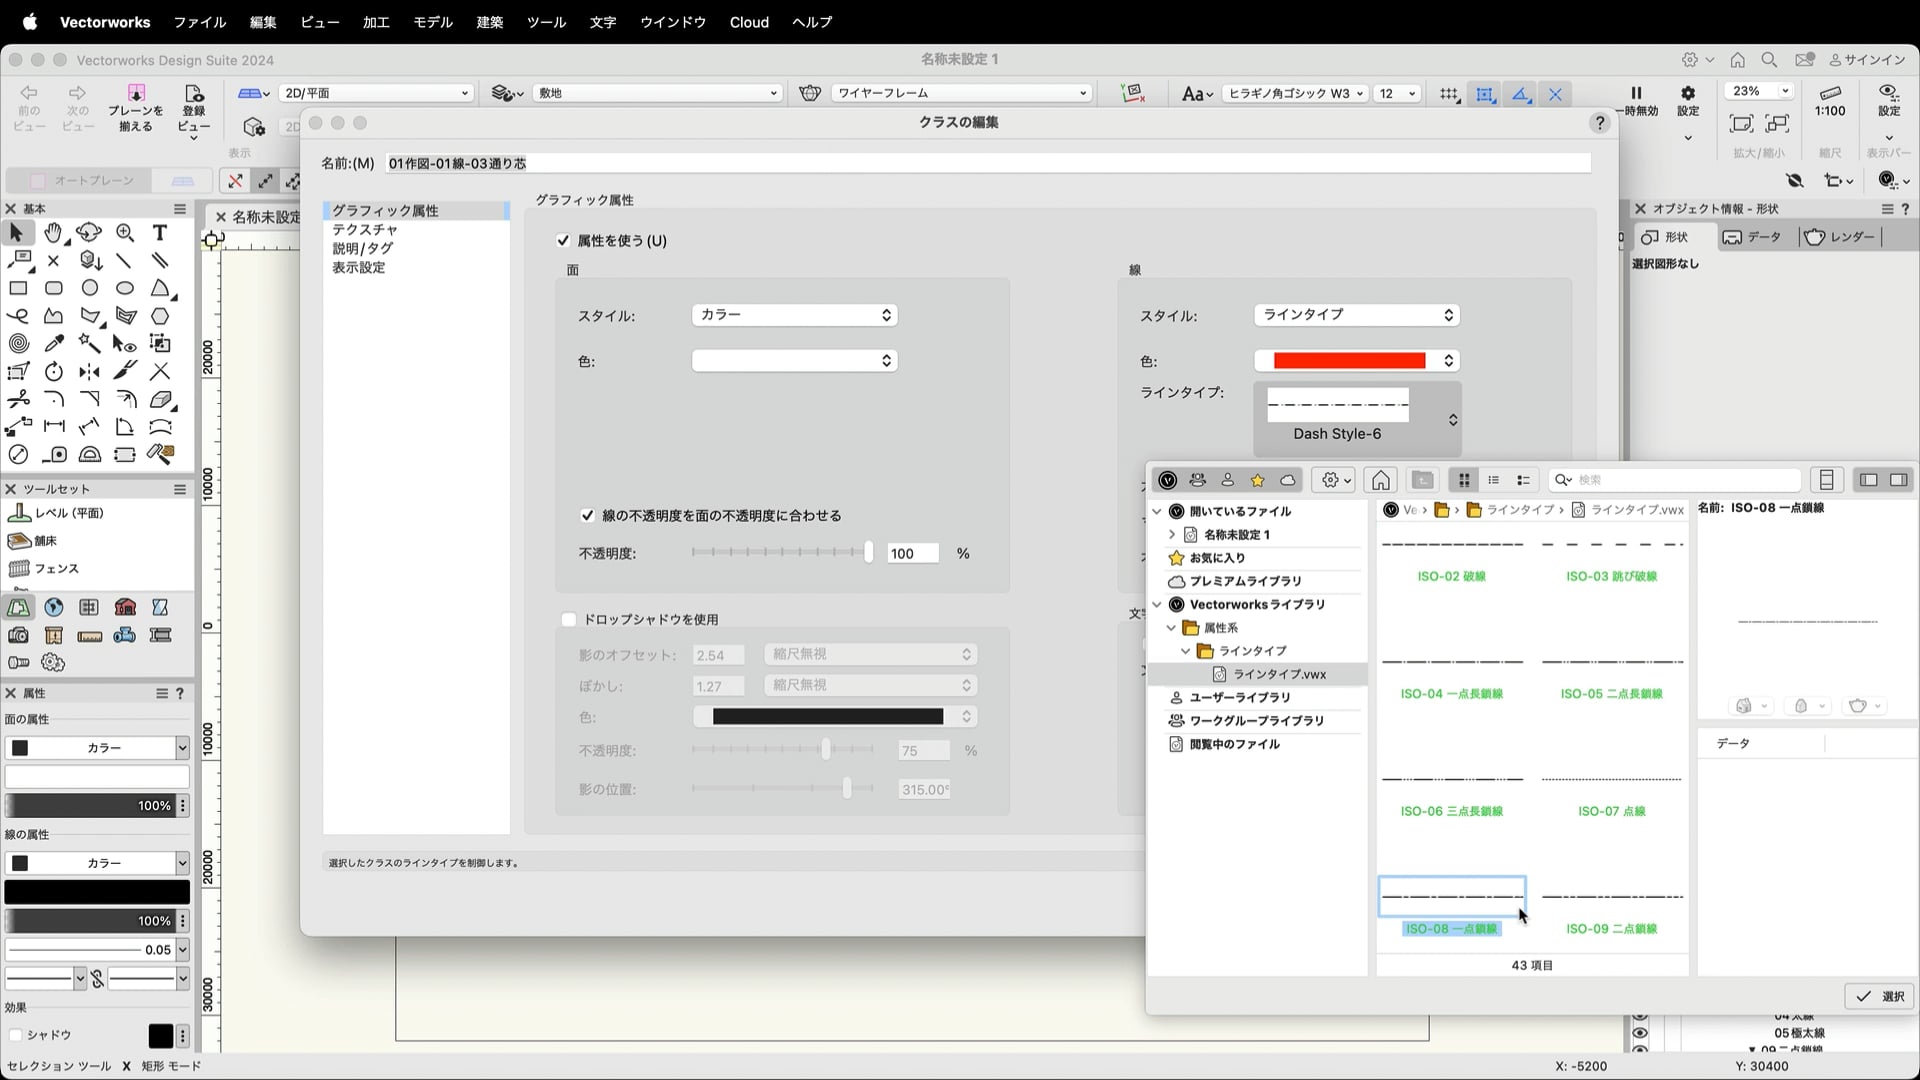Click the snap-to-grid icon in toolbar
The height and width of the screenshot is (1080, 1920).
click(1449, 94)
